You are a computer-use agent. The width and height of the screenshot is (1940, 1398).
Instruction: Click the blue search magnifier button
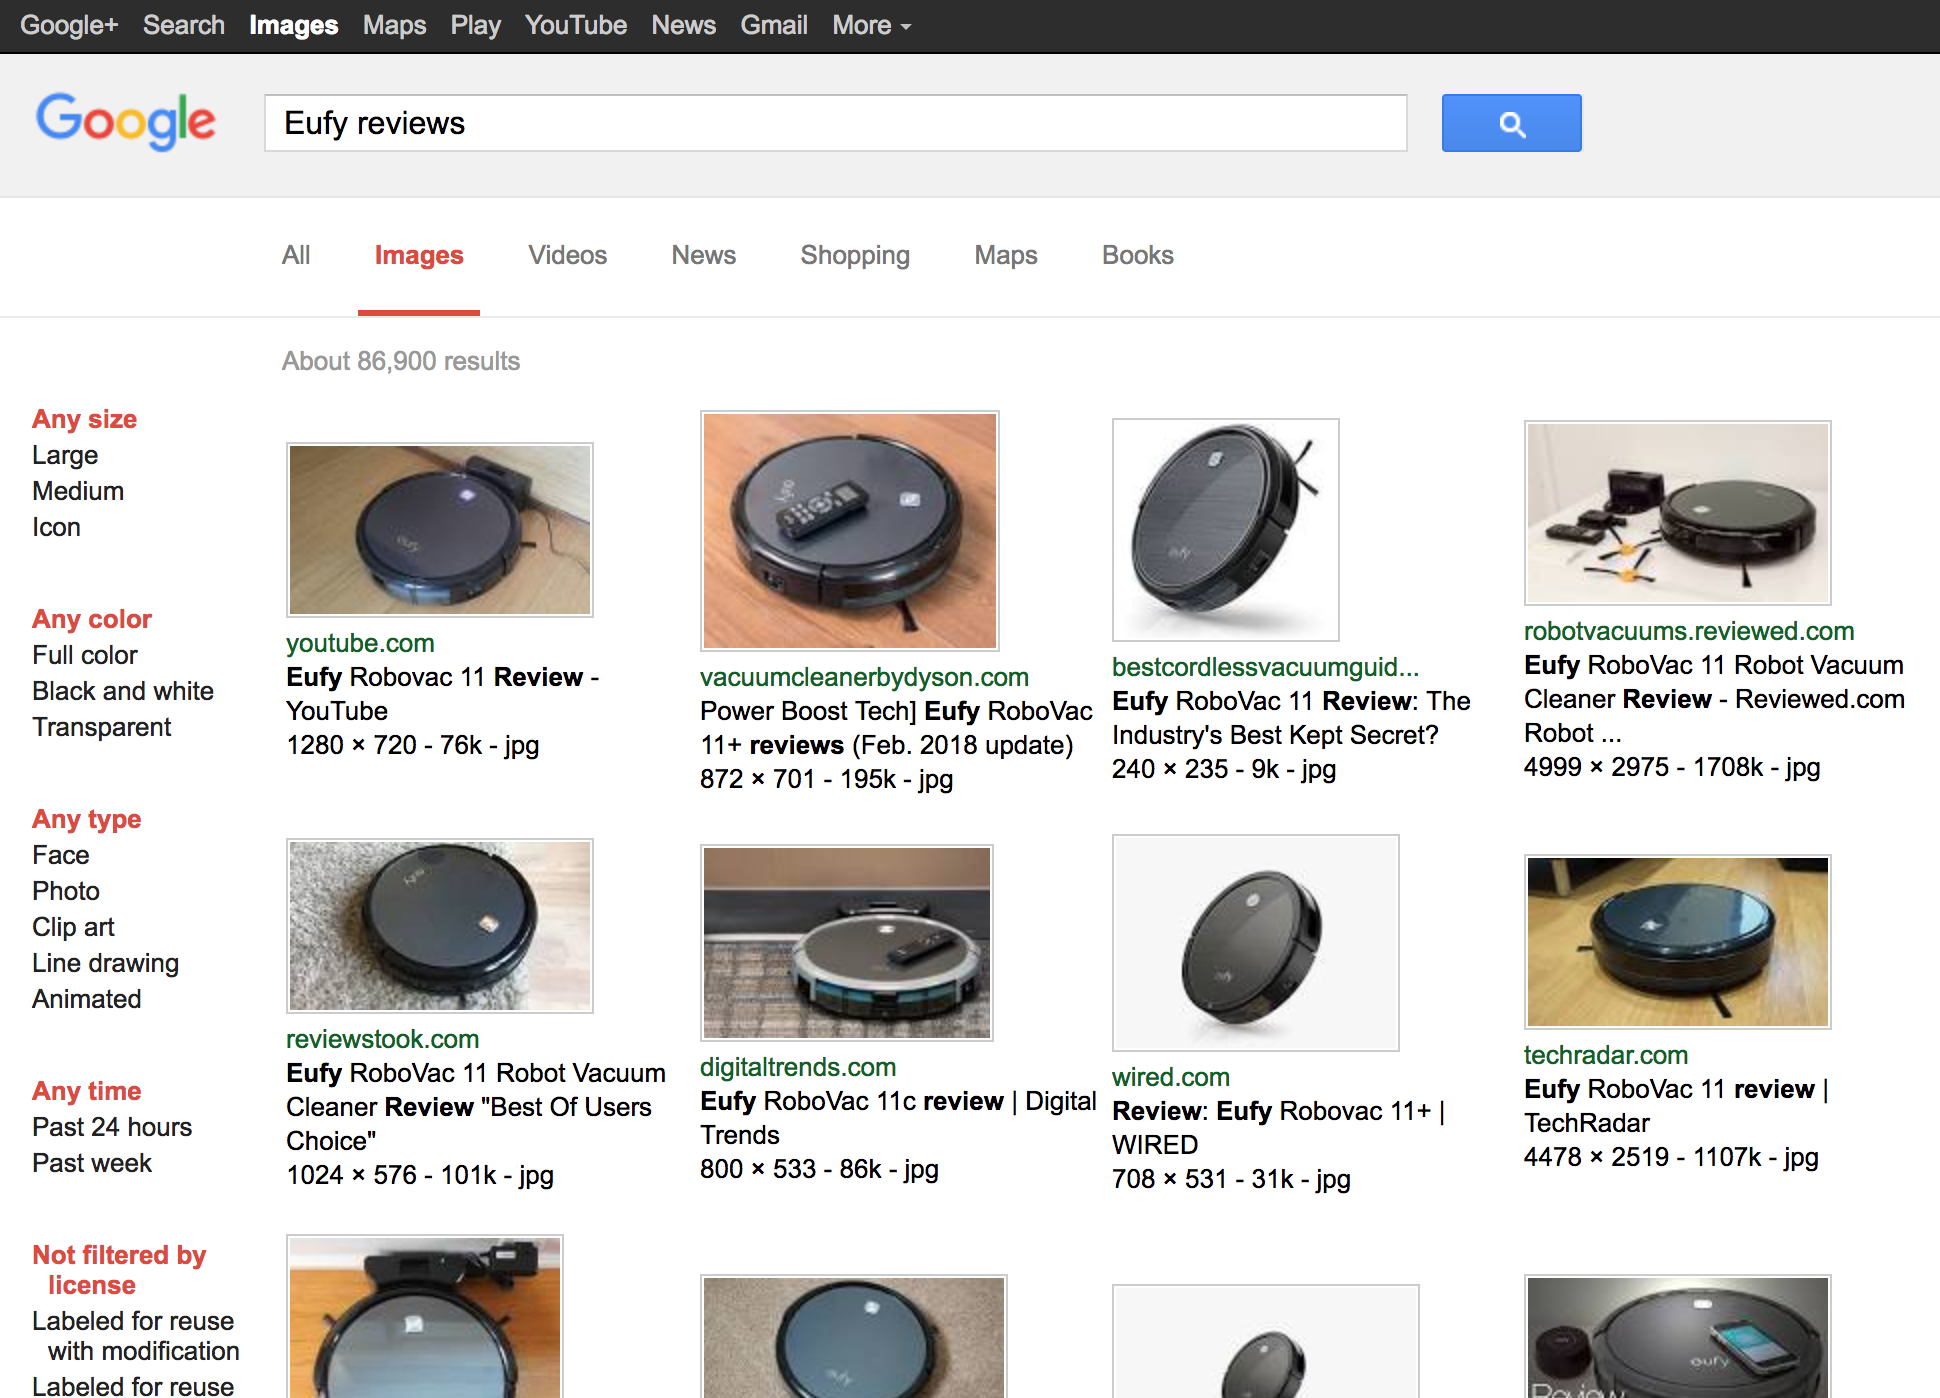1511,123
